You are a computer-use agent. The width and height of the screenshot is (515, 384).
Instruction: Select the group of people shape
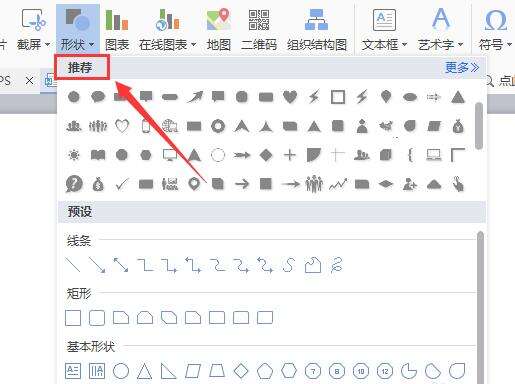314,184
